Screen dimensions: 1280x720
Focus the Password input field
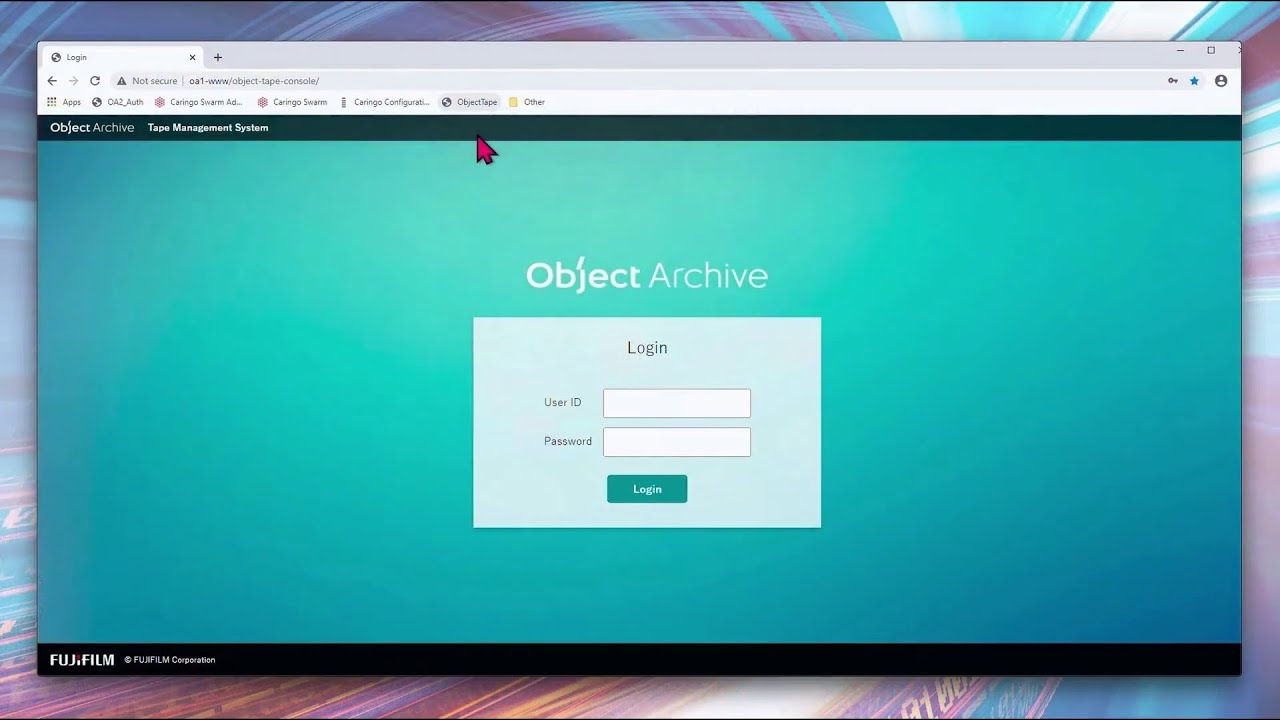(x=677, y=442)
